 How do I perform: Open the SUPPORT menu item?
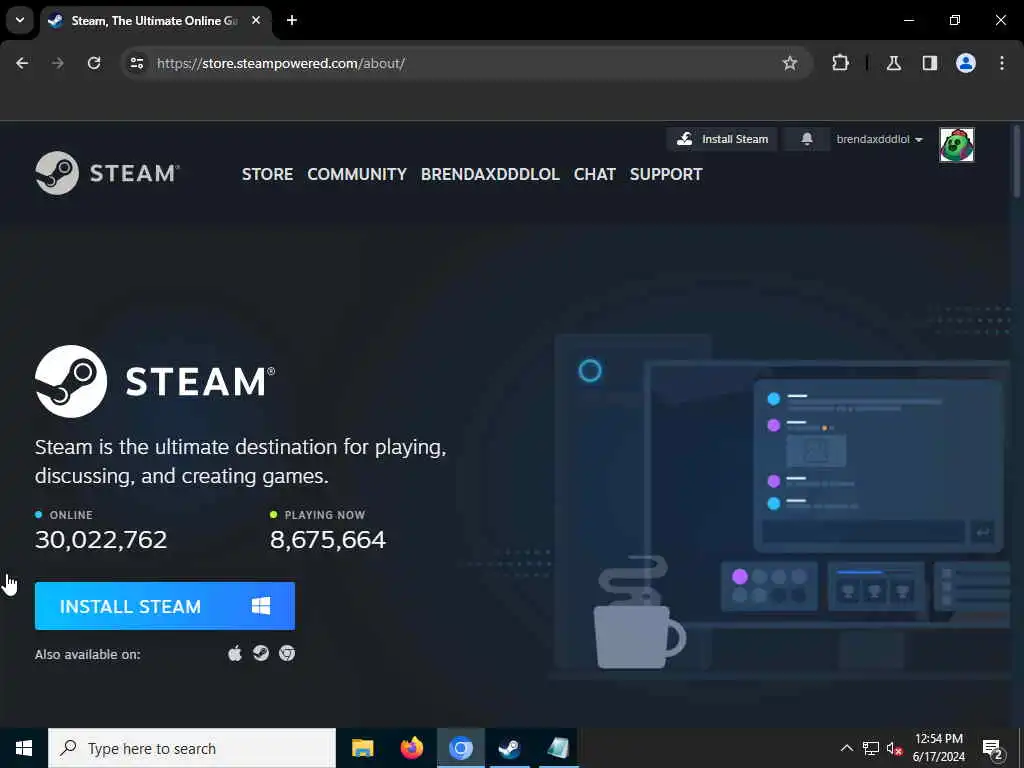pyautogui.click(x=665, y=174)
